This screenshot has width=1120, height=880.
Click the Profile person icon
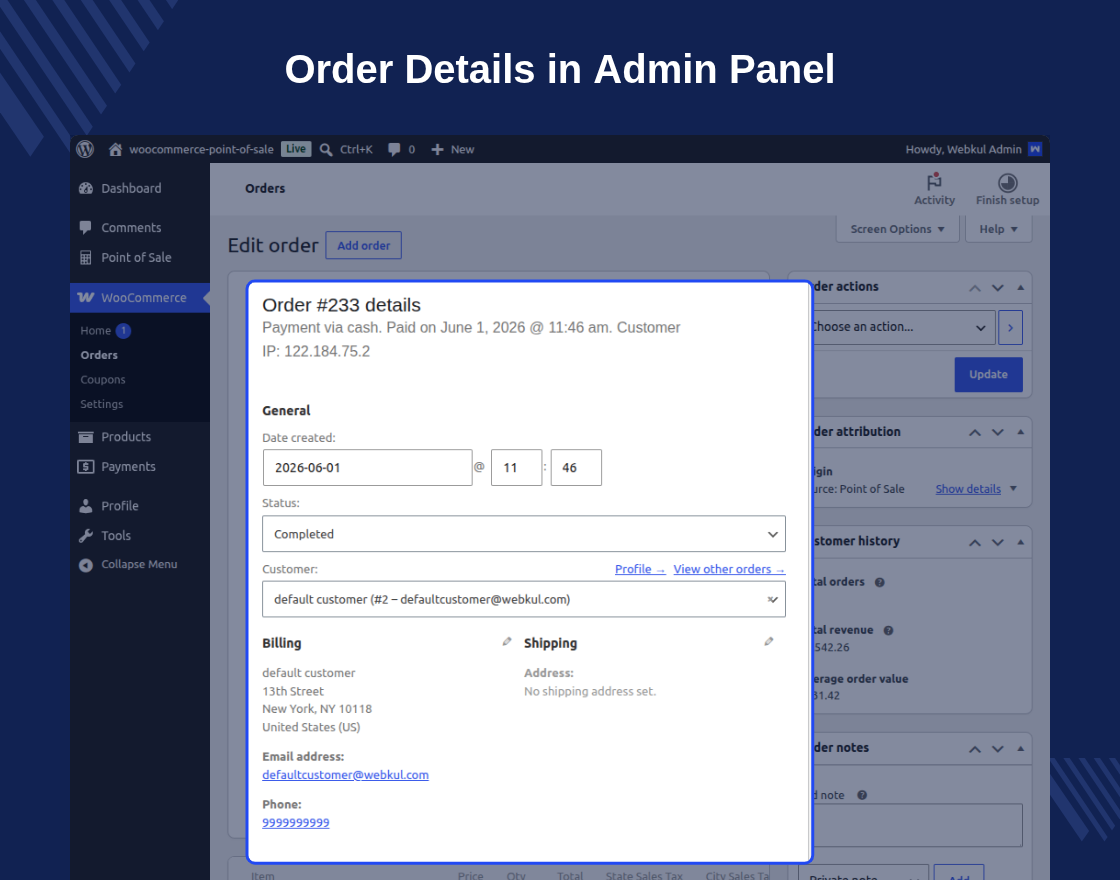pyautogui.click(x=86, y=506)
